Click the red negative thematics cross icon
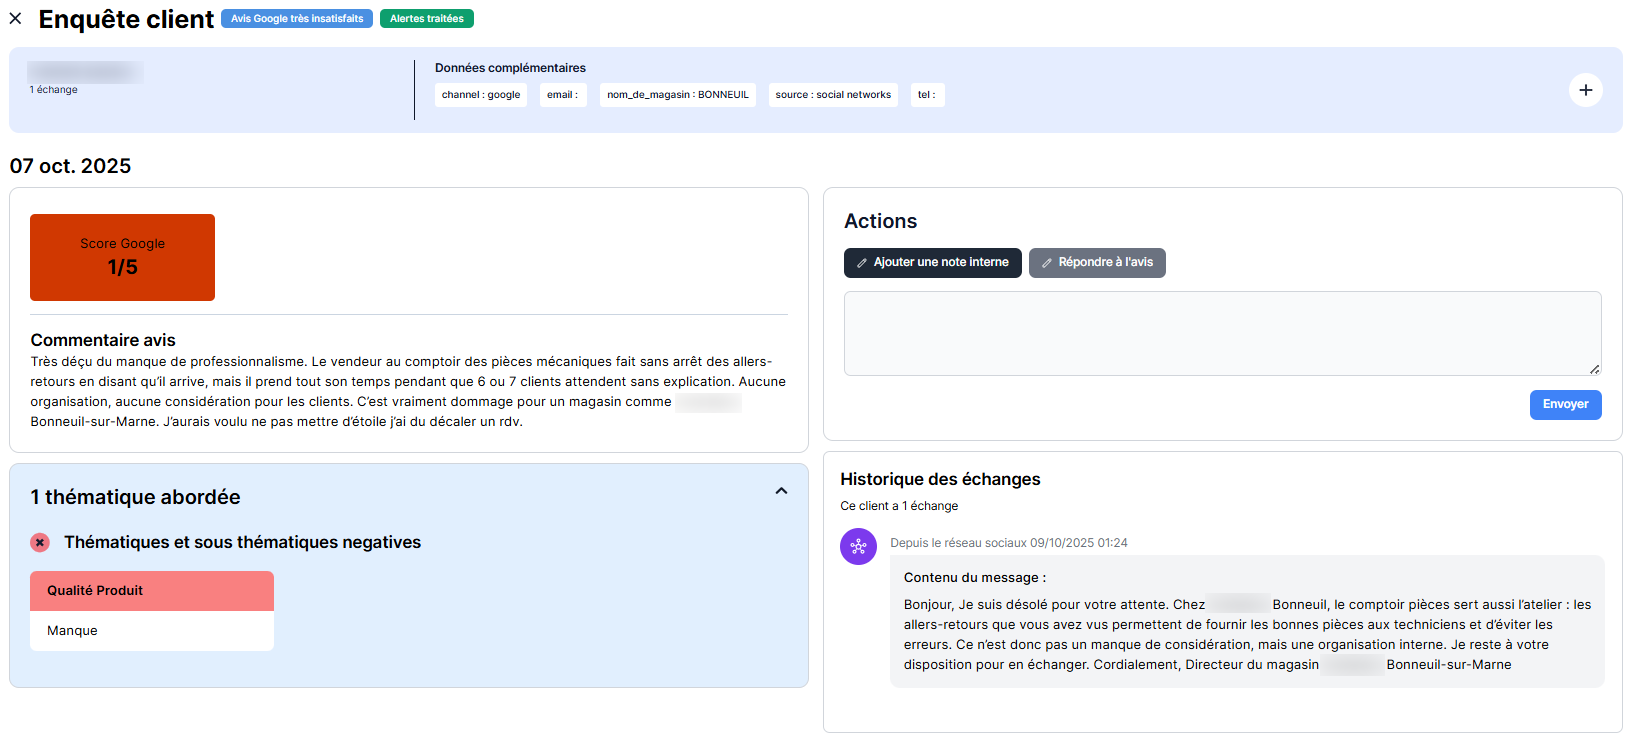Viewport: 1631px width, 742px height. click(40, 543)
